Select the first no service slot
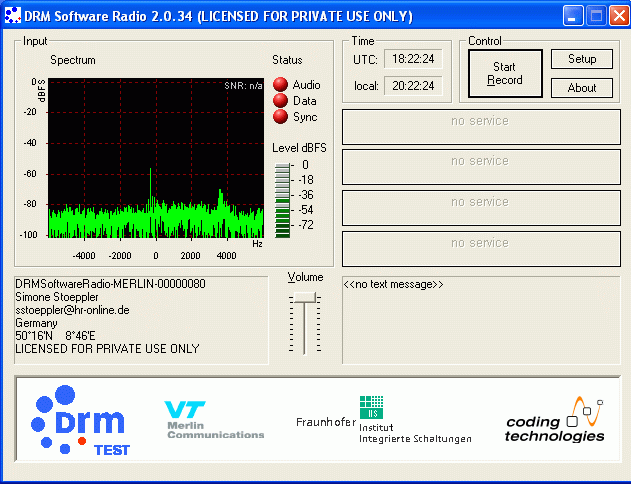 coord(481,127)
